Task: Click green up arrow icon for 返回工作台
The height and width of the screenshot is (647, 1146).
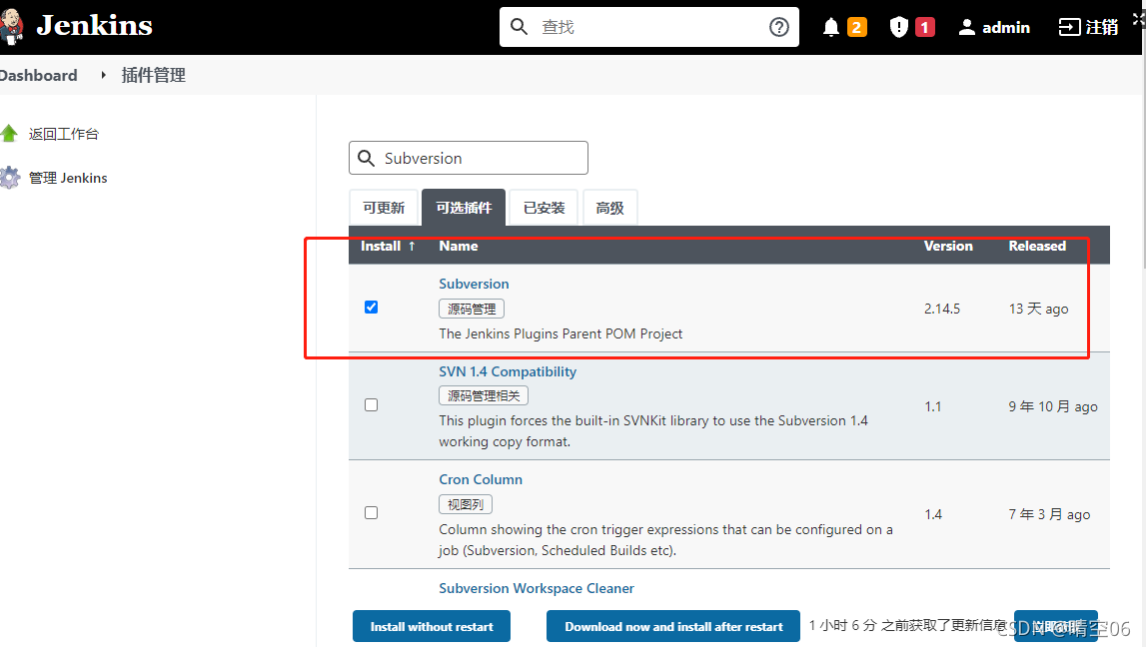Action: point(10,134)
